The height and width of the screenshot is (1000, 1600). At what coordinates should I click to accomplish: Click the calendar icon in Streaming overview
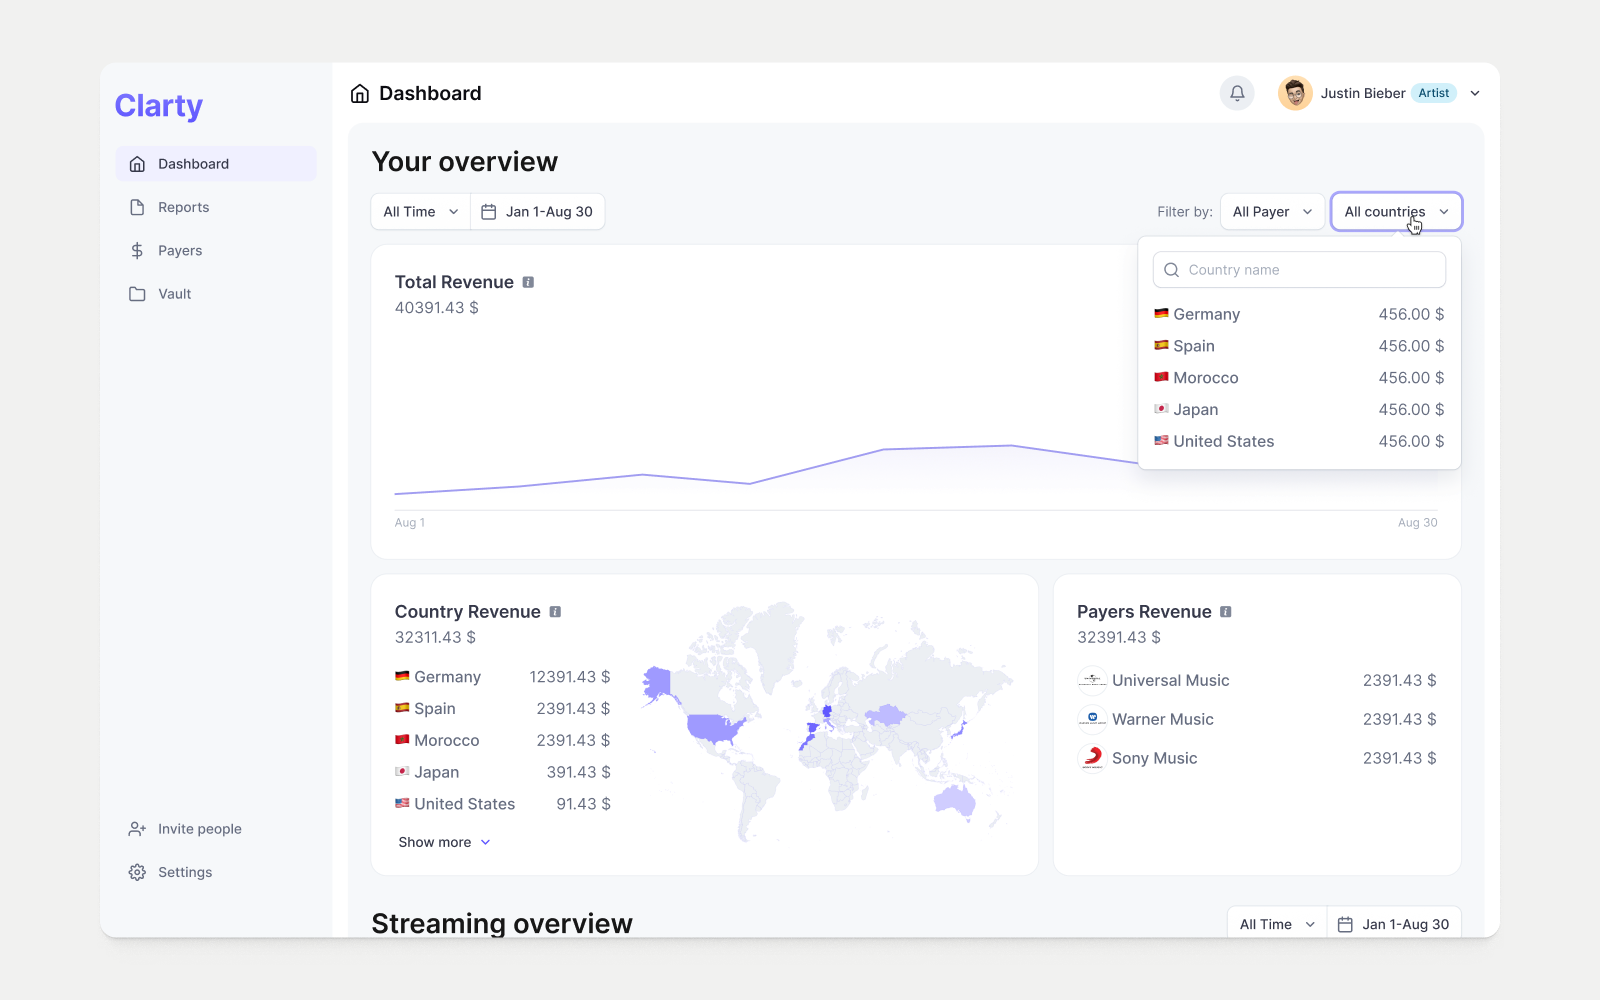pos(1346,925)
